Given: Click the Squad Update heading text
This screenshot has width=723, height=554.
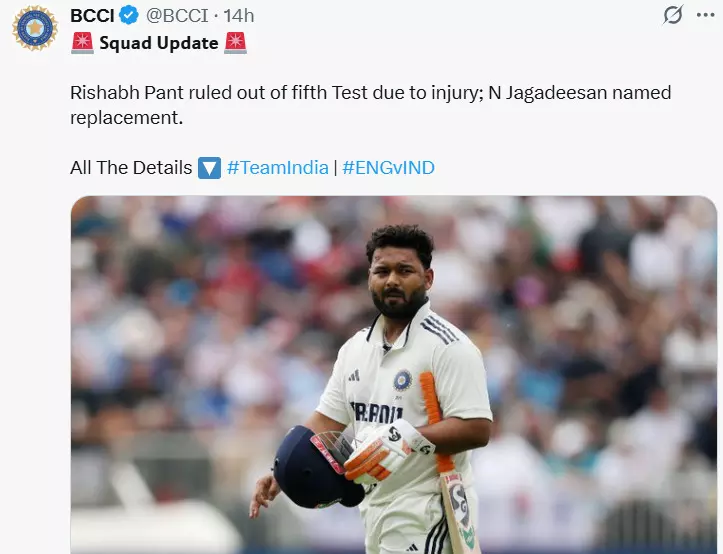Looking at the screenshot, I should point(159,43).
